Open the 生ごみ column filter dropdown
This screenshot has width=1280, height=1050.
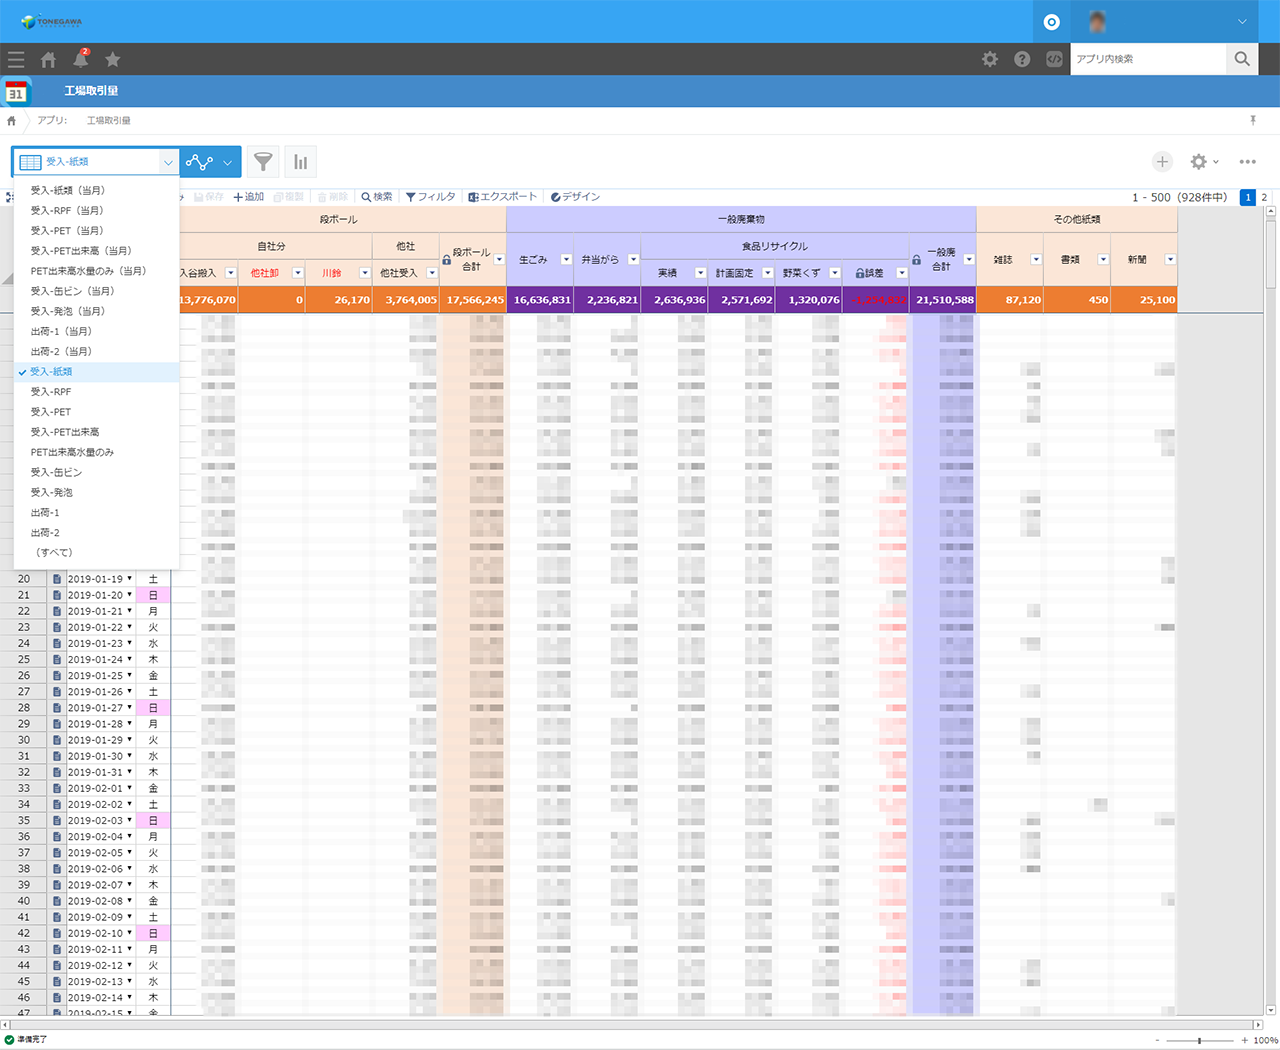pyautogui.click(x=566, y=259)
